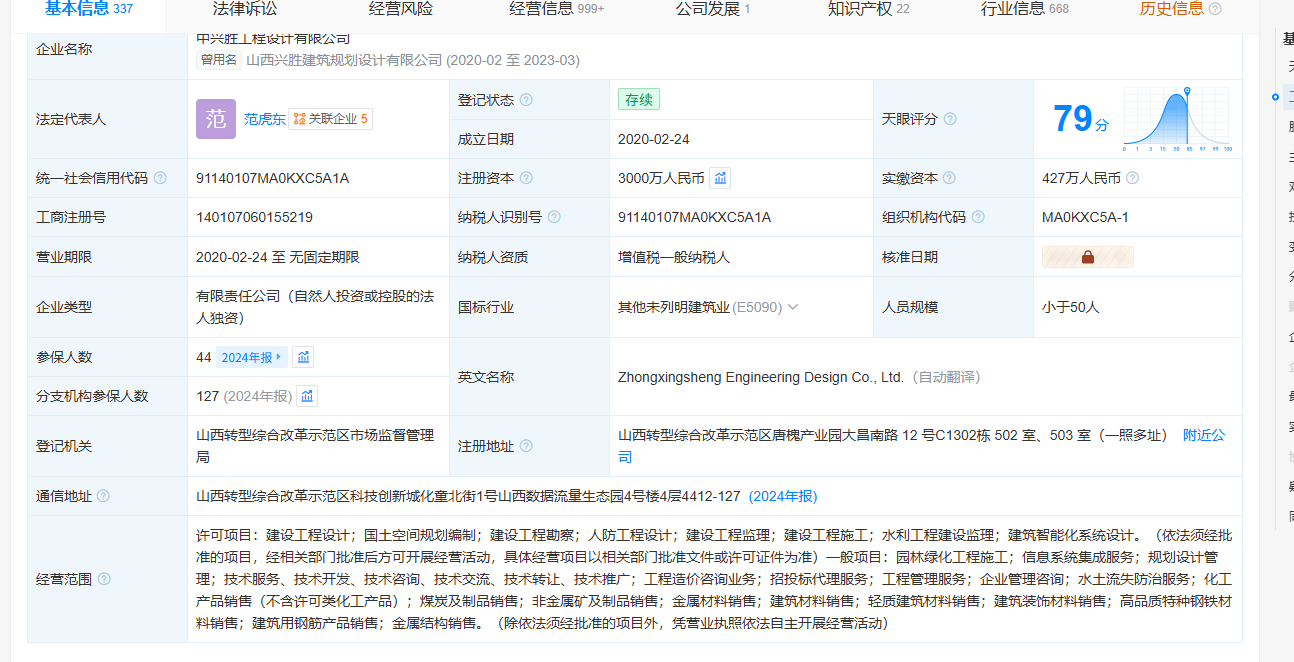This screenshot has width=1294, height=662.
Task: Click 小于50人 staff size value
Action: pyautogui.click(x=1071, y=307)
